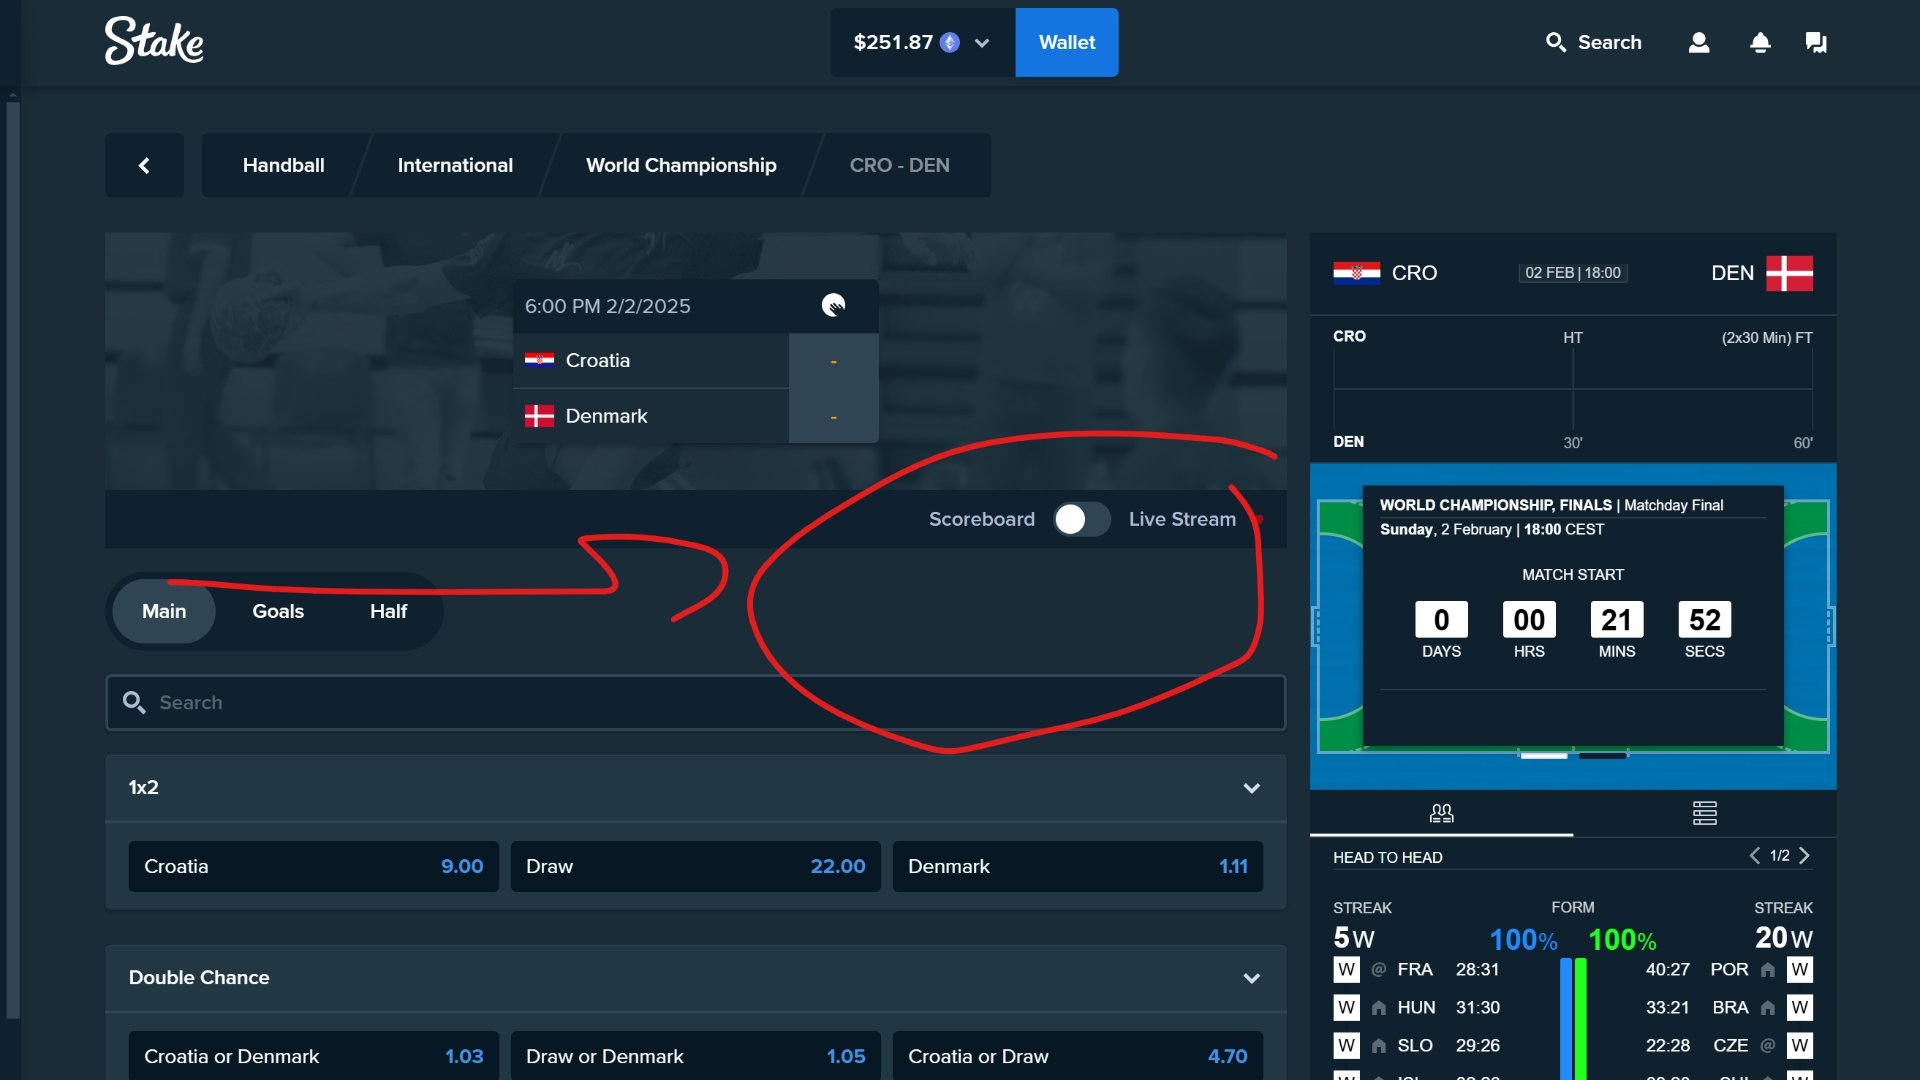
Task: Click the home icon beside HUN
Action: tap(1379, 1008)
